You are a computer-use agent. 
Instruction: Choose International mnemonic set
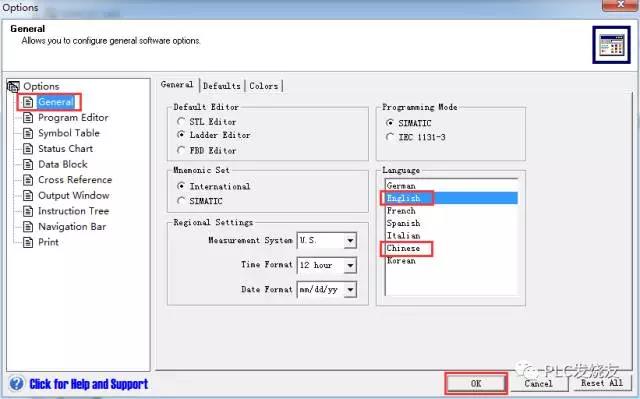click(181, 186)
